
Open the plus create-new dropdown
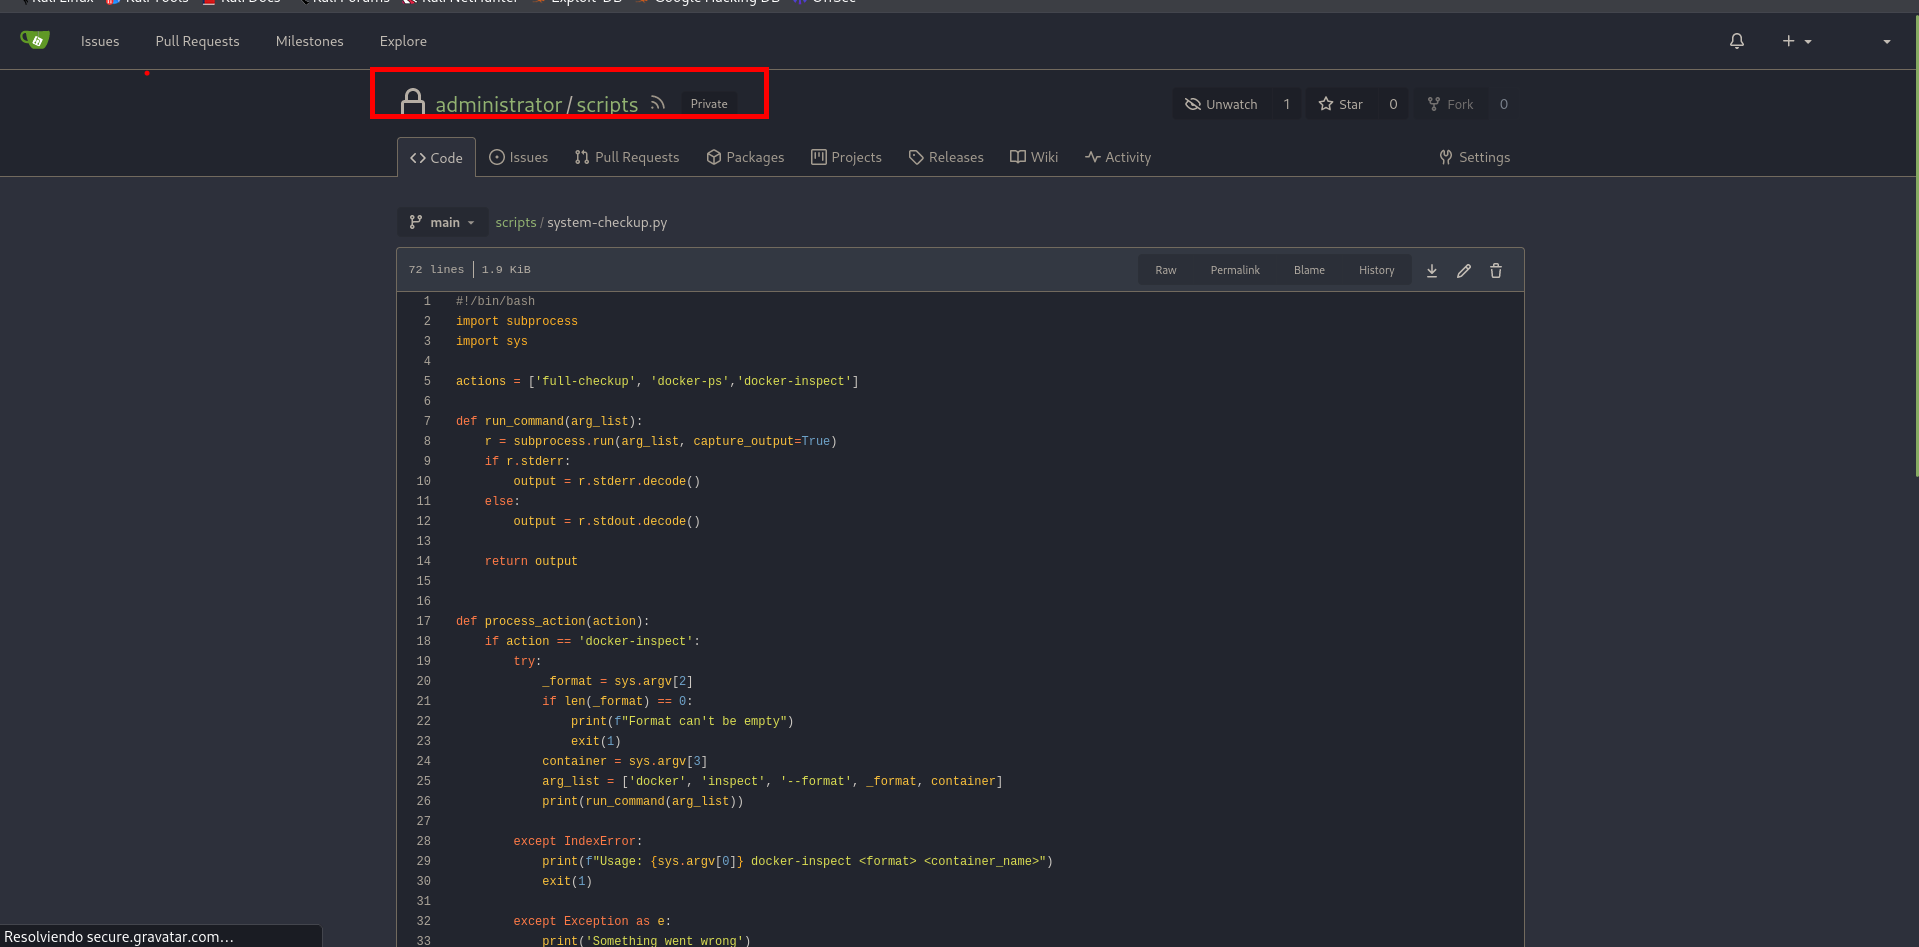pos(1796,41)
